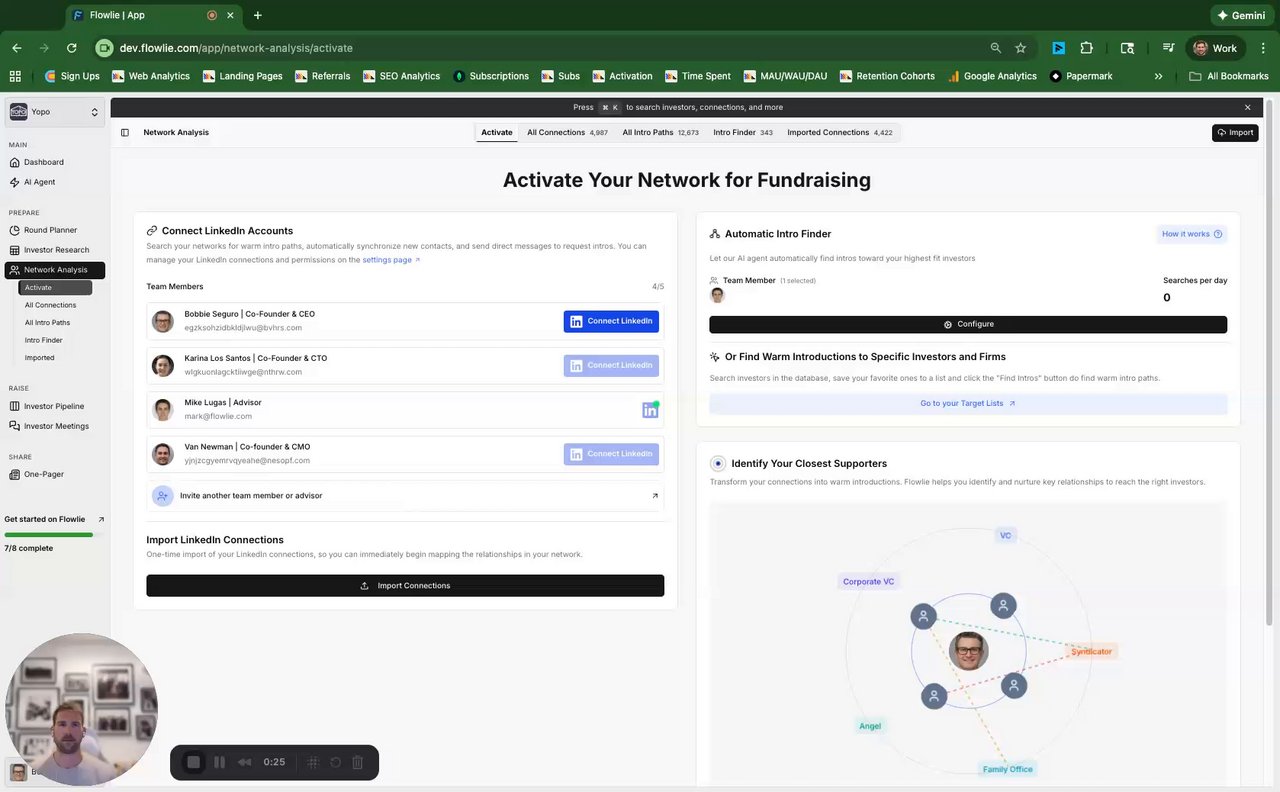Click the Configure button

968,324
